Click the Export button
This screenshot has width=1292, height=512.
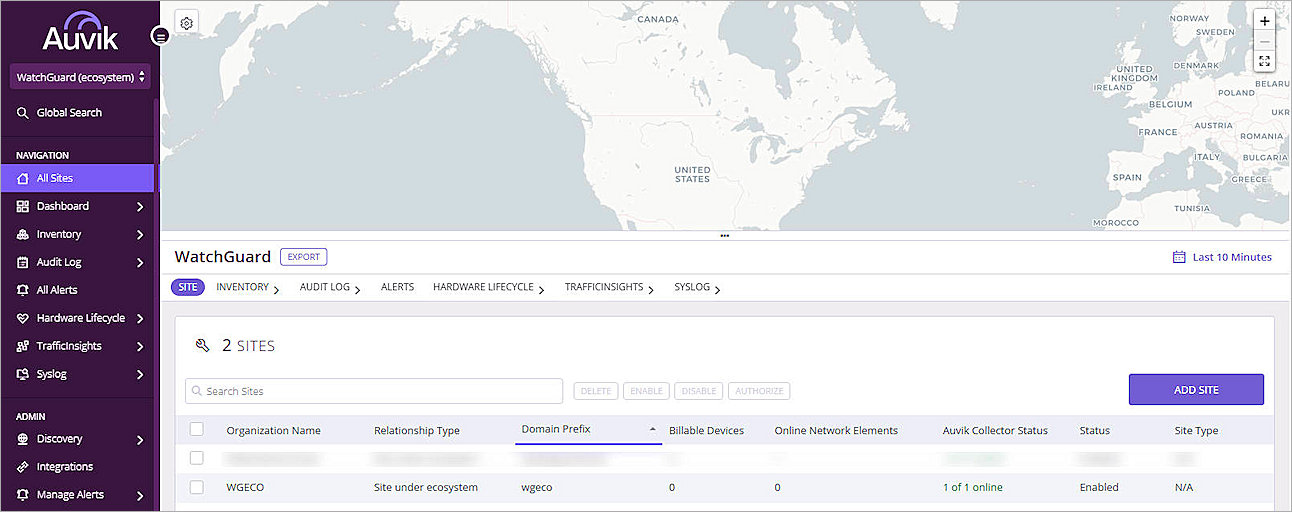(304, 257)
